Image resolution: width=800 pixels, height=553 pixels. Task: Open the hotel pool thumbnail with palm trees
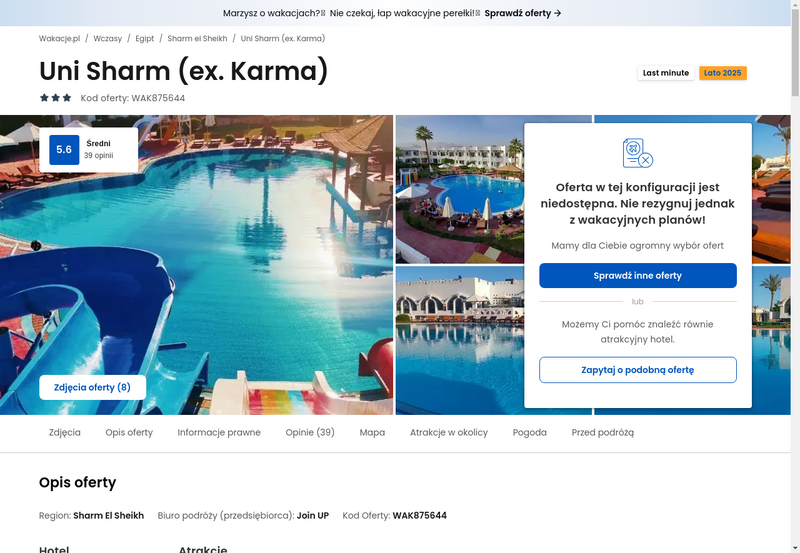[x=460, y=189]
